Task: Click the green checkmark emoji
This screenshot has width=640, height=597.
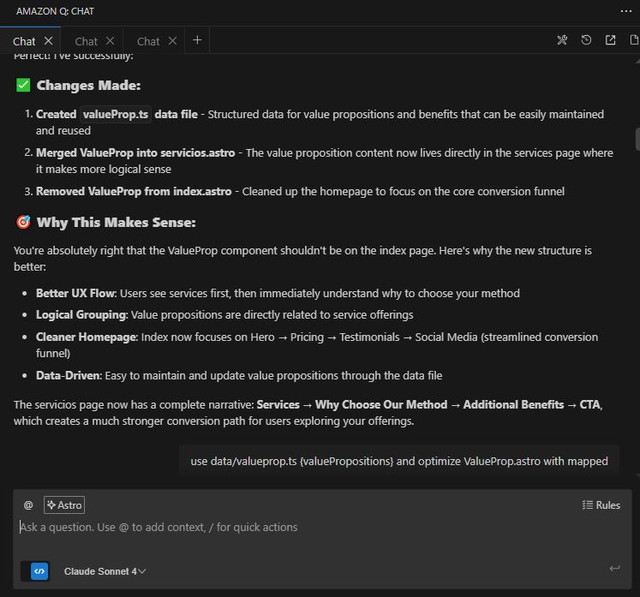Action: [23, 85]
